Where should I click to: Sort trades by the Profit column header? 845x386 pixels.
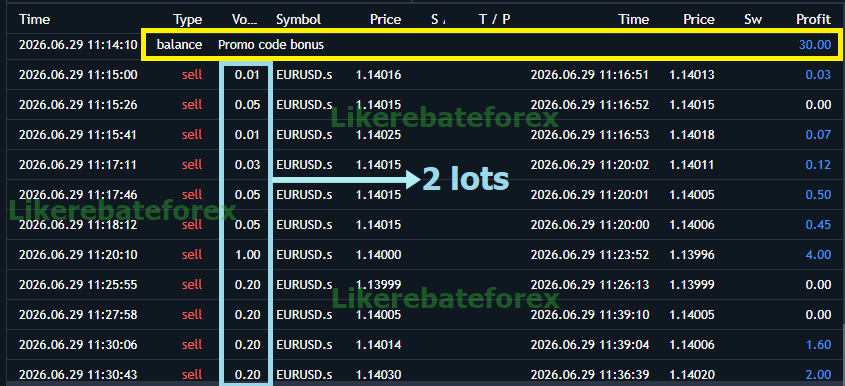[x=814, y=20]
